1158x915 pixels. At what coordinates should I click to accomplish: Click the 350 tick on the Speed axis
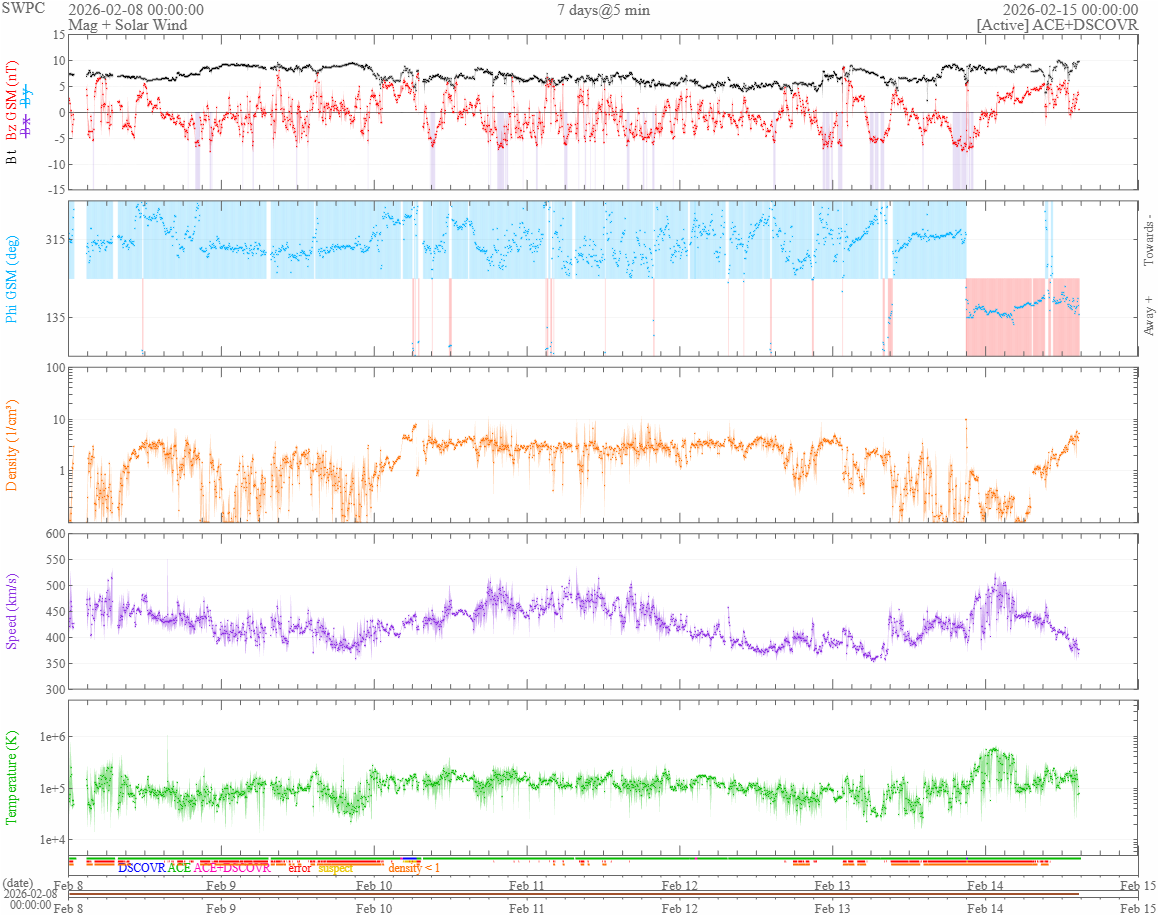[56, 663]
